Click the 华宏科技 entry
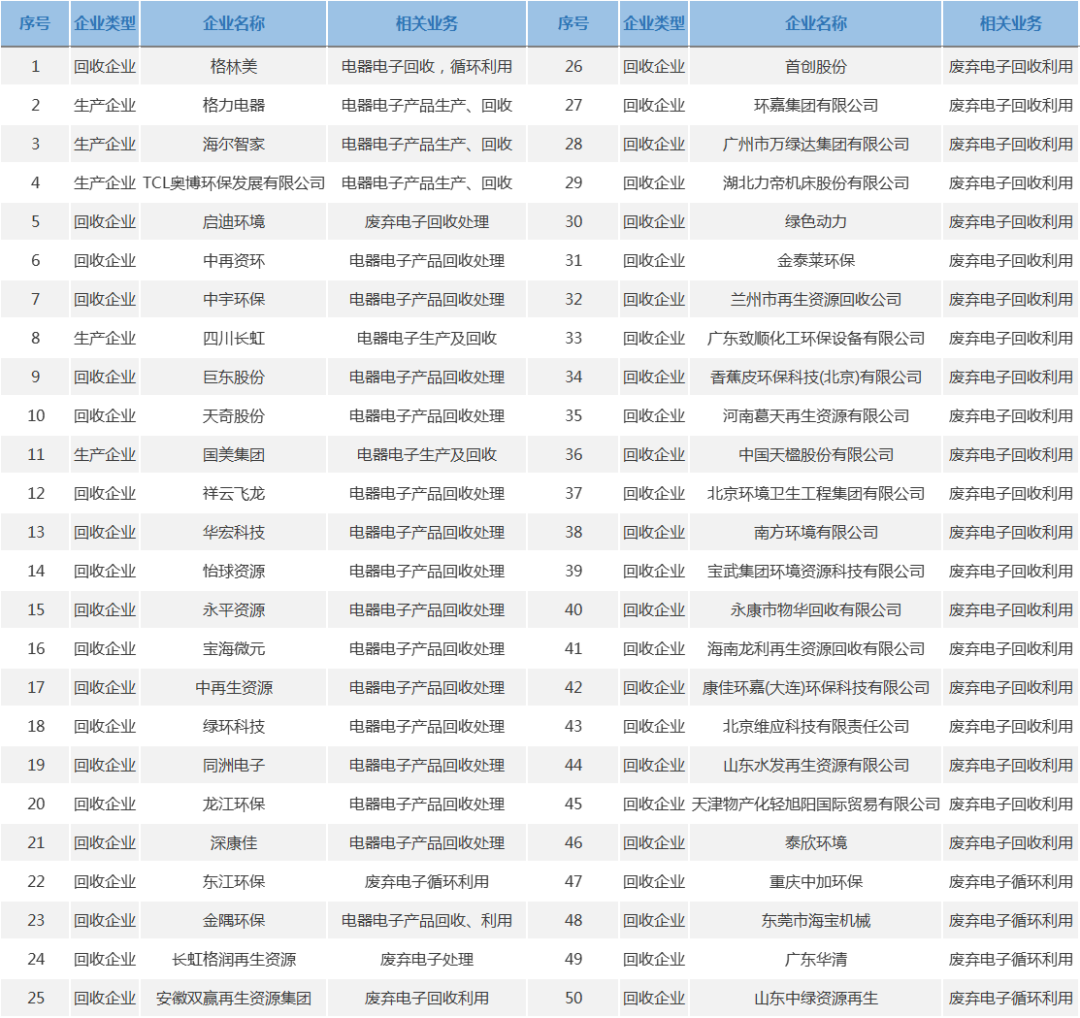This screenshot has width=1080, height=1018. coord(233,532)
